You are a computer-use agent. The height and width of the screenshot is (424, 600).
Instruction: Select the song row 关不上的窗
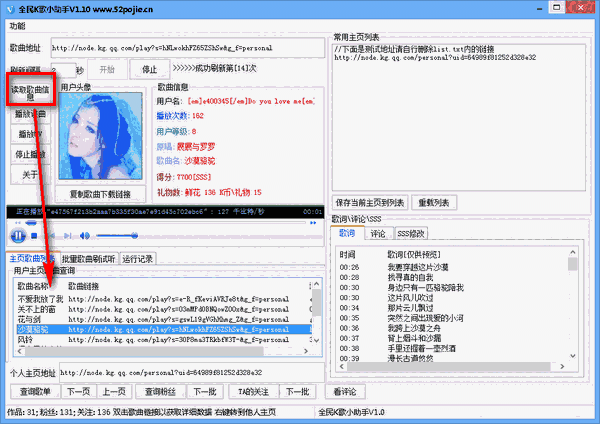click(163, 309)
